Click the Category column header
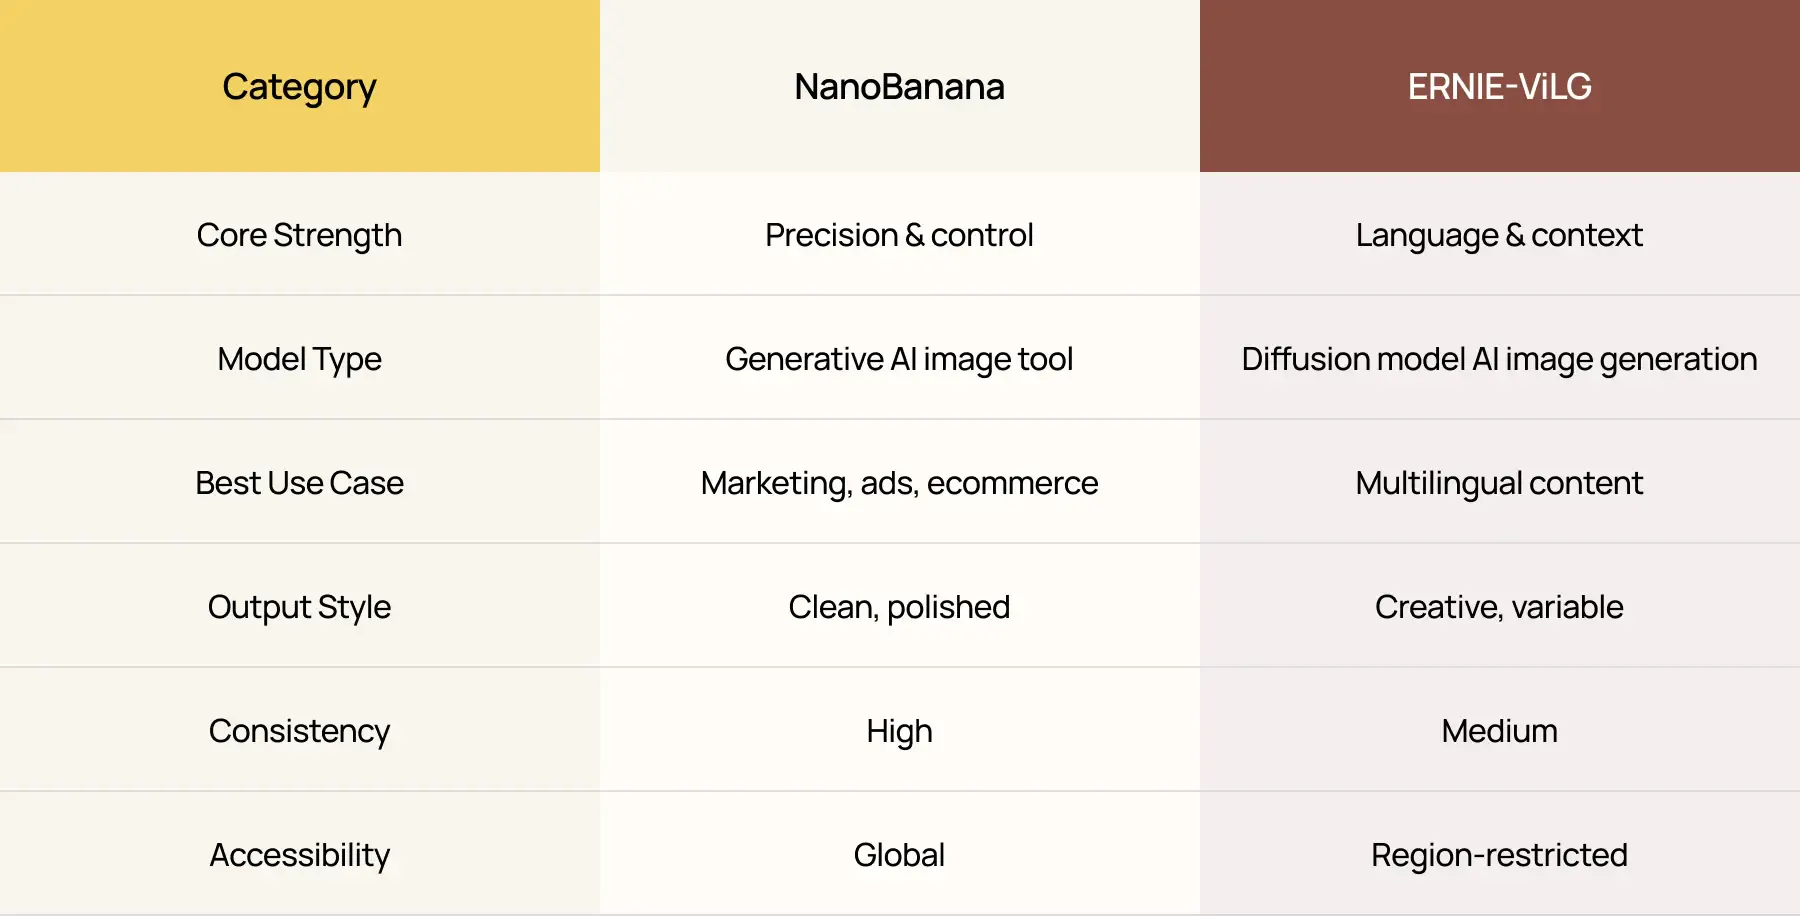The width and height of the screenshot is (1800, 916). point(299,87)
